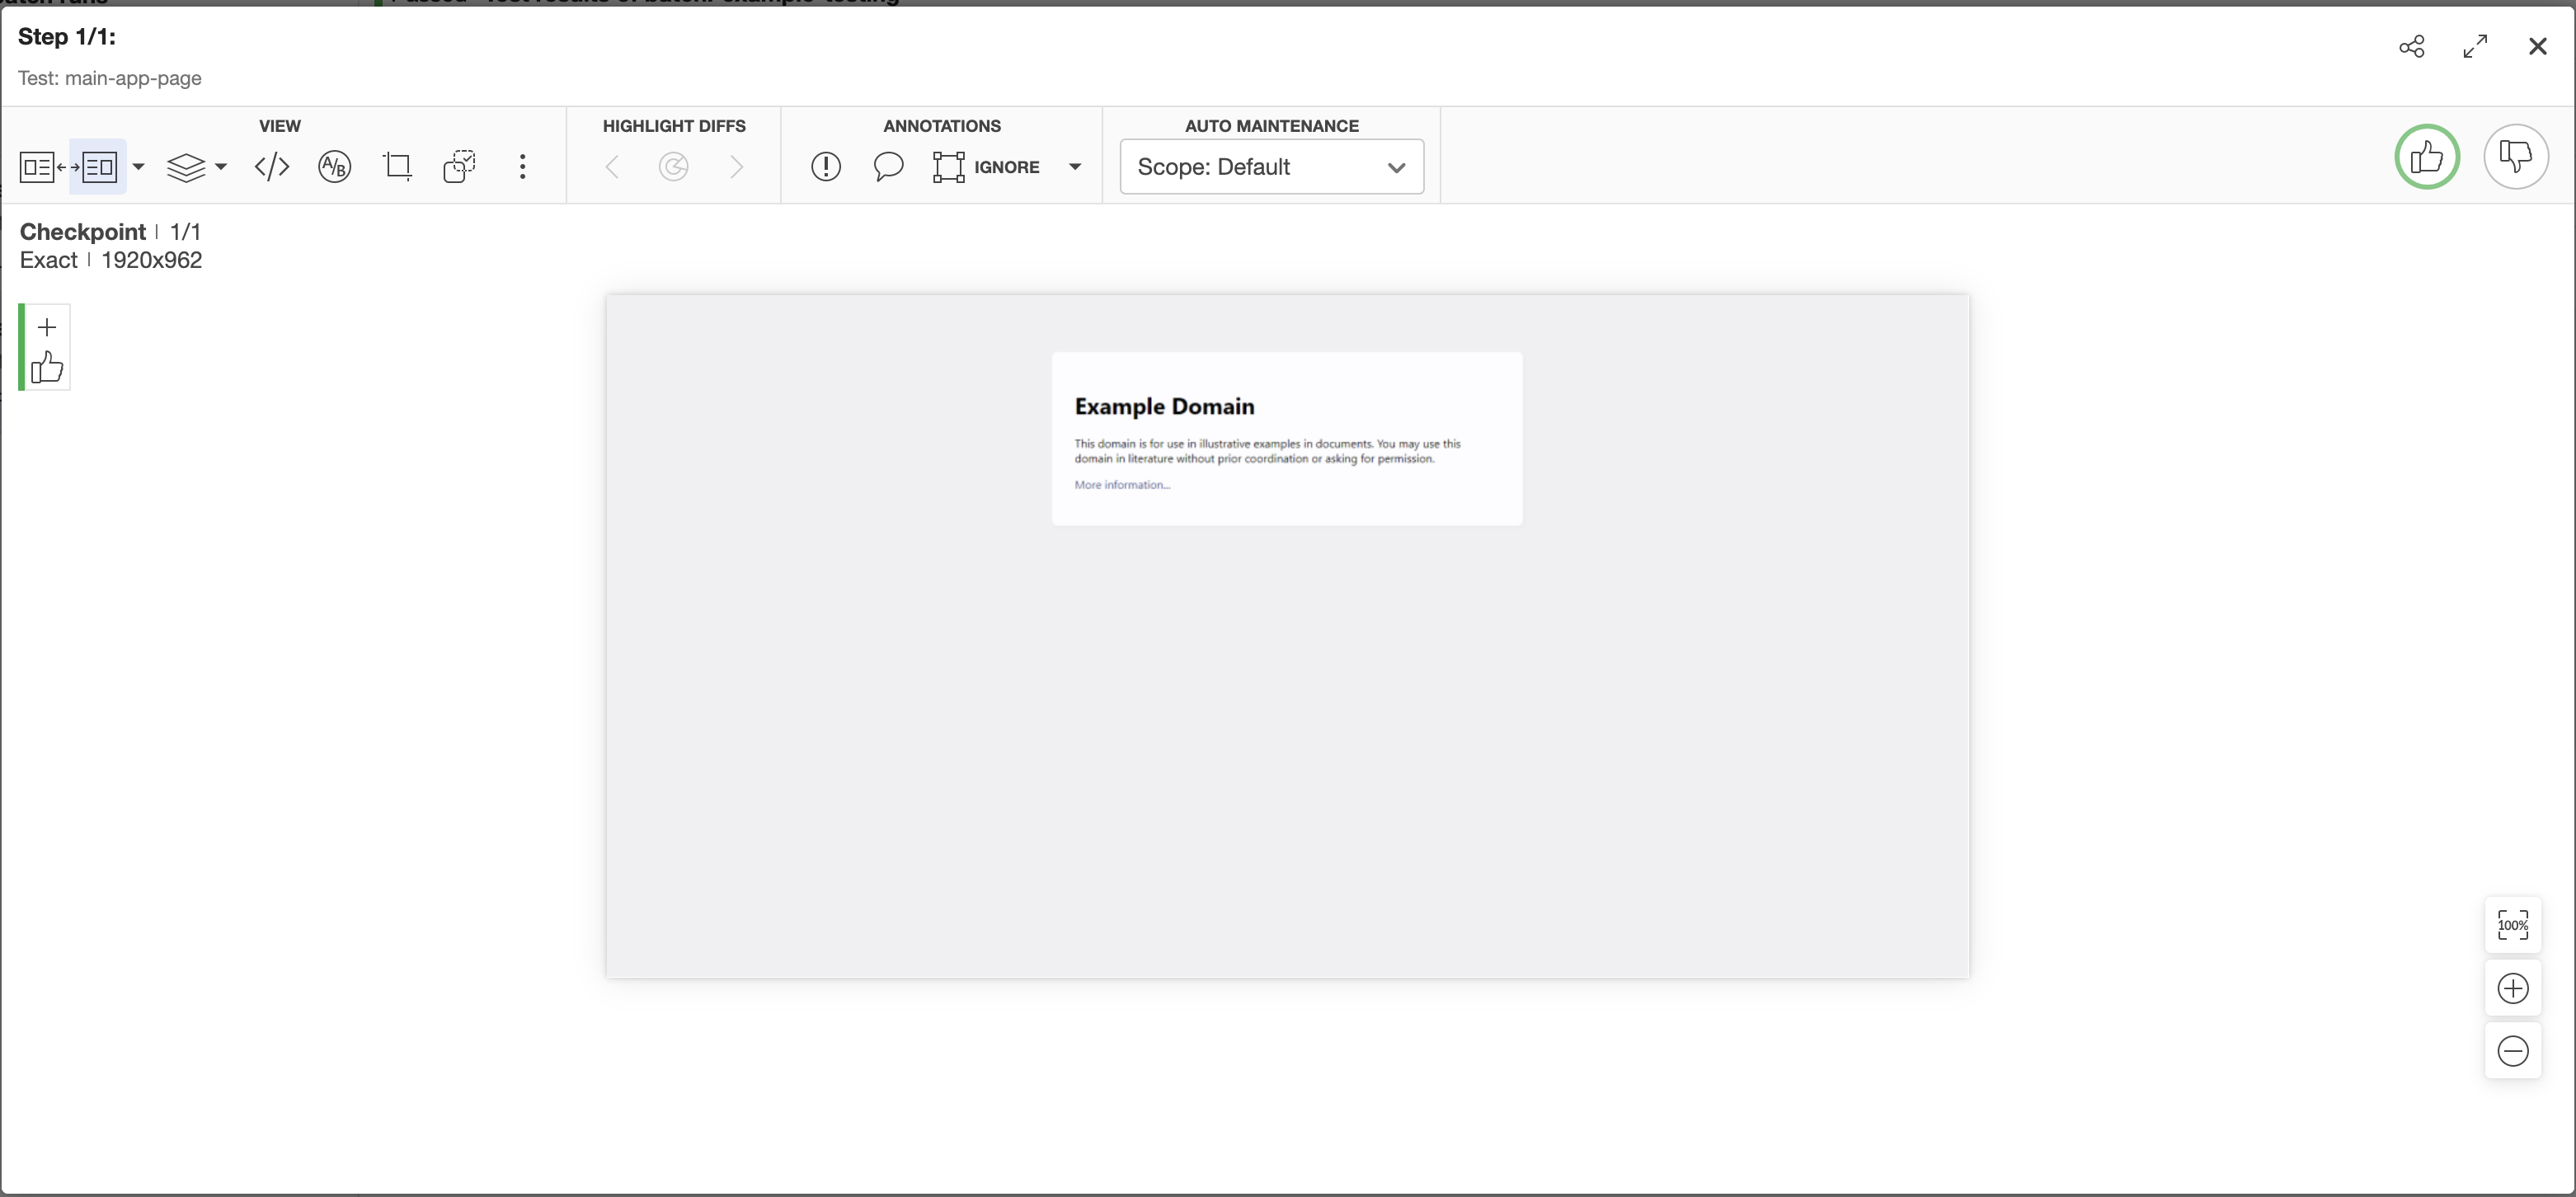The height and width of the screenshot is (1197, 2576).
Task: Open the more view options kebab menu
Action: pos(522,166)
